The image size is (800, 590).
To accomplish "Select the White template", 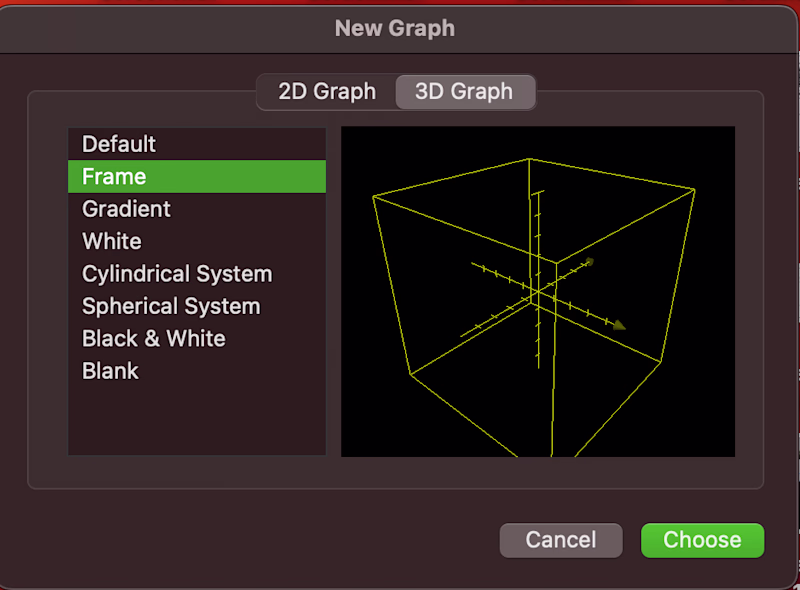I will click(x=111, y=241).
